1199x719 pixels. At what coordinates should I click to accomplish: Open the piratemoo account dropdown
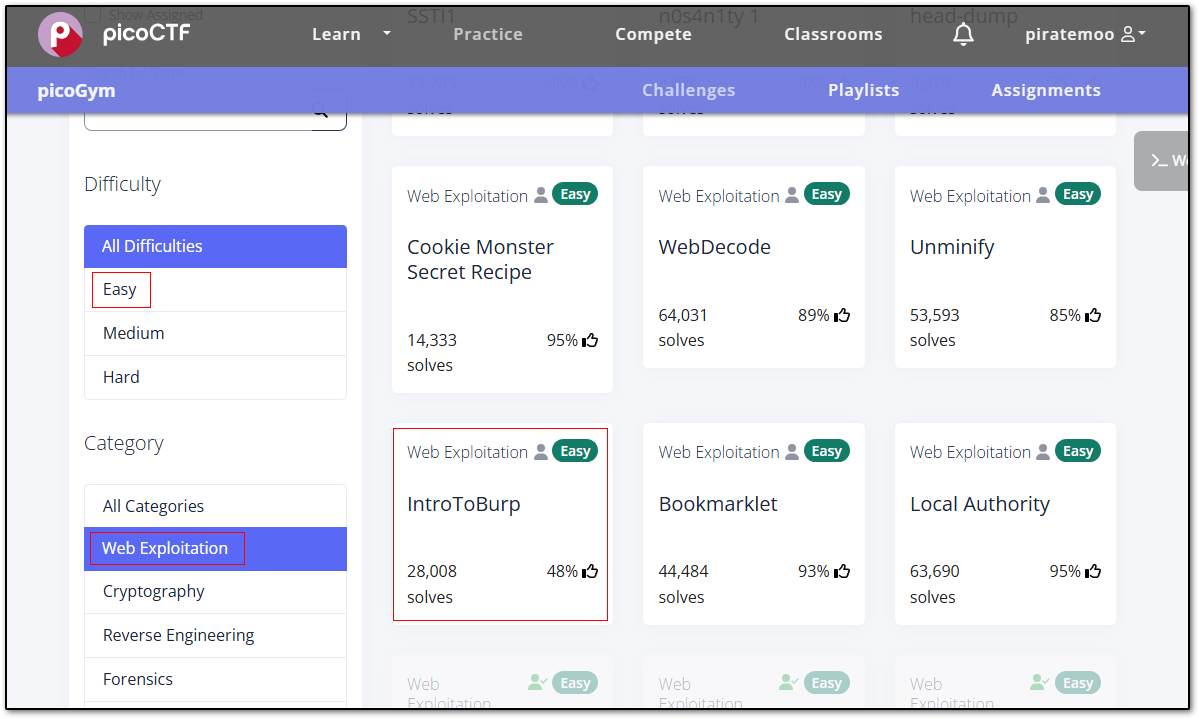[1085, 34]
